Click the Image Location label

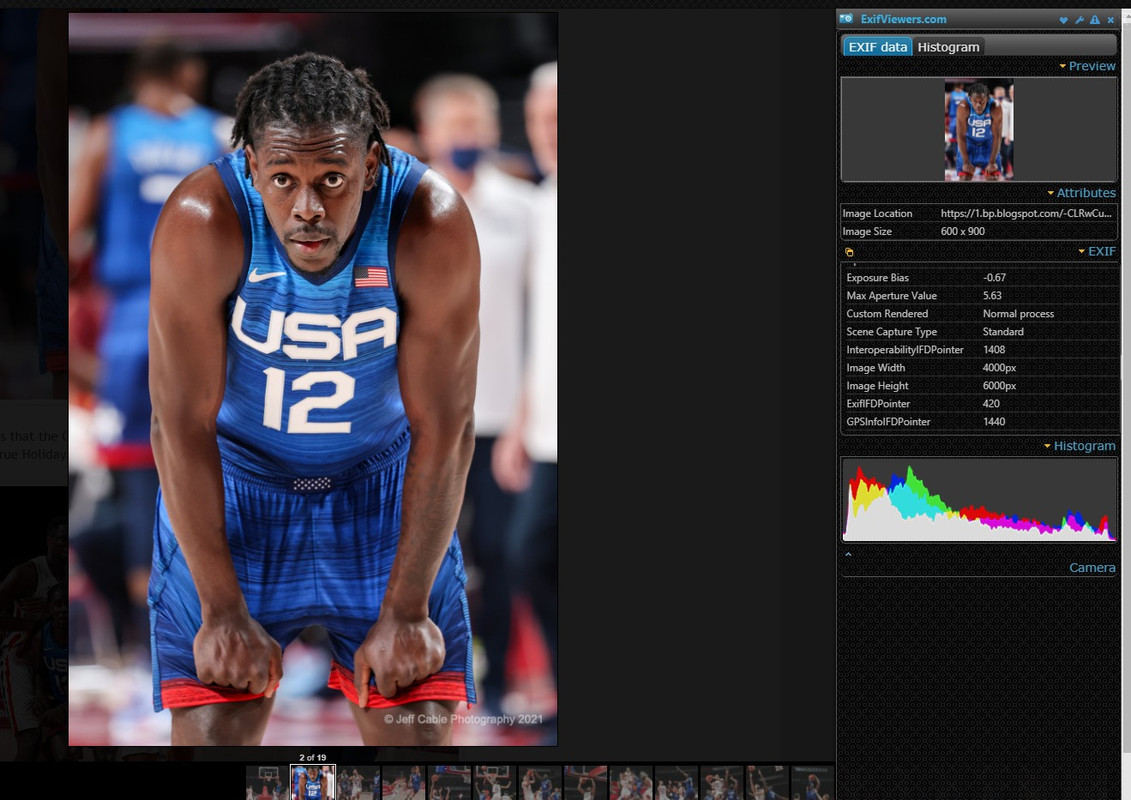[x=877, y=214]
